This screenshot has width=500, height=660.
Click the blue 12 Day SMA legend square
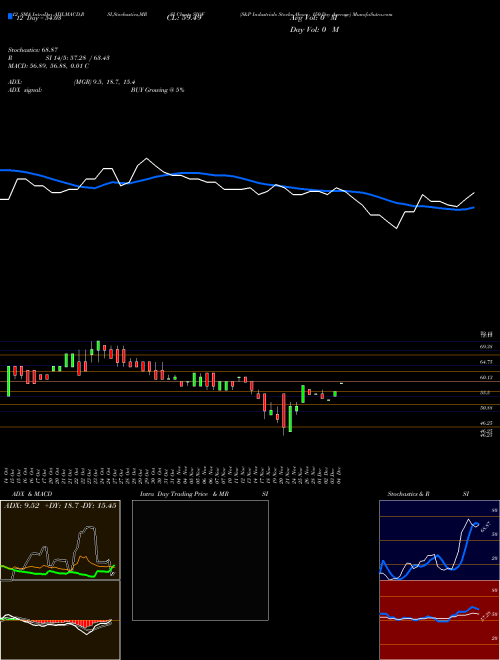point(11,16)
